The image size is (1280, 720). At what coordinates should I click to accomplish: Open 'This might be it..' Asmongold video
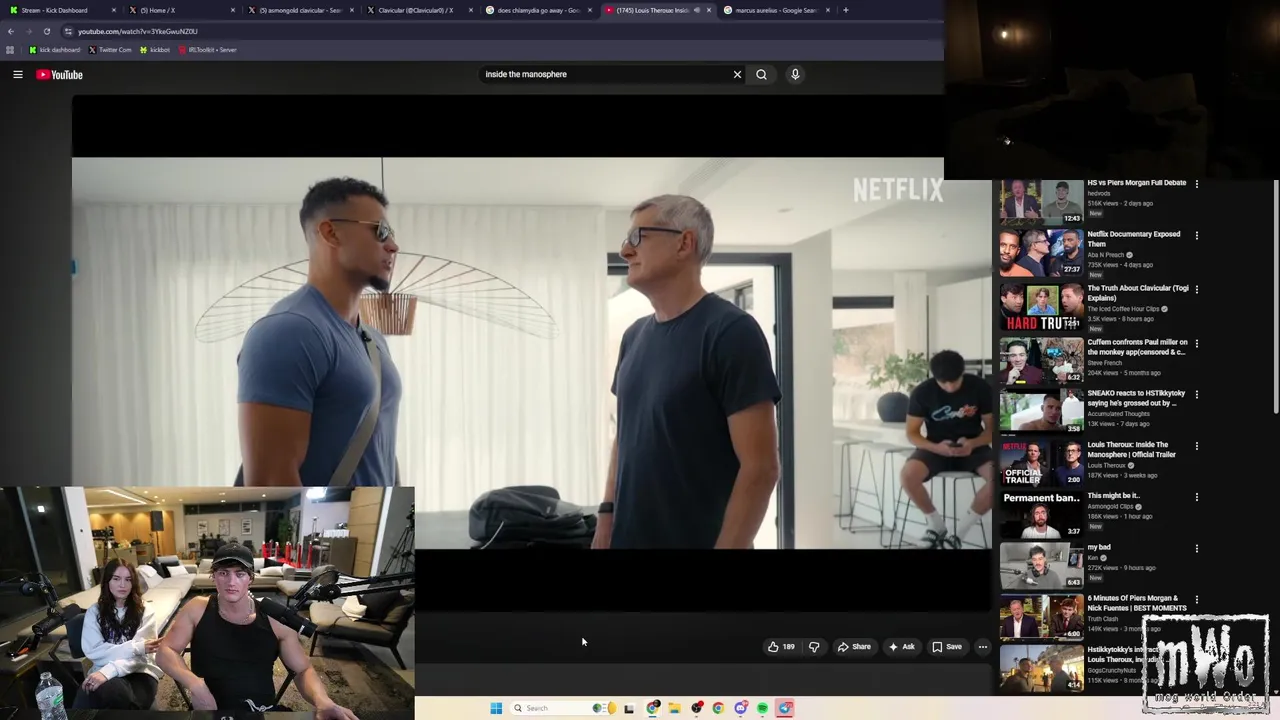tap(1113, 495)
